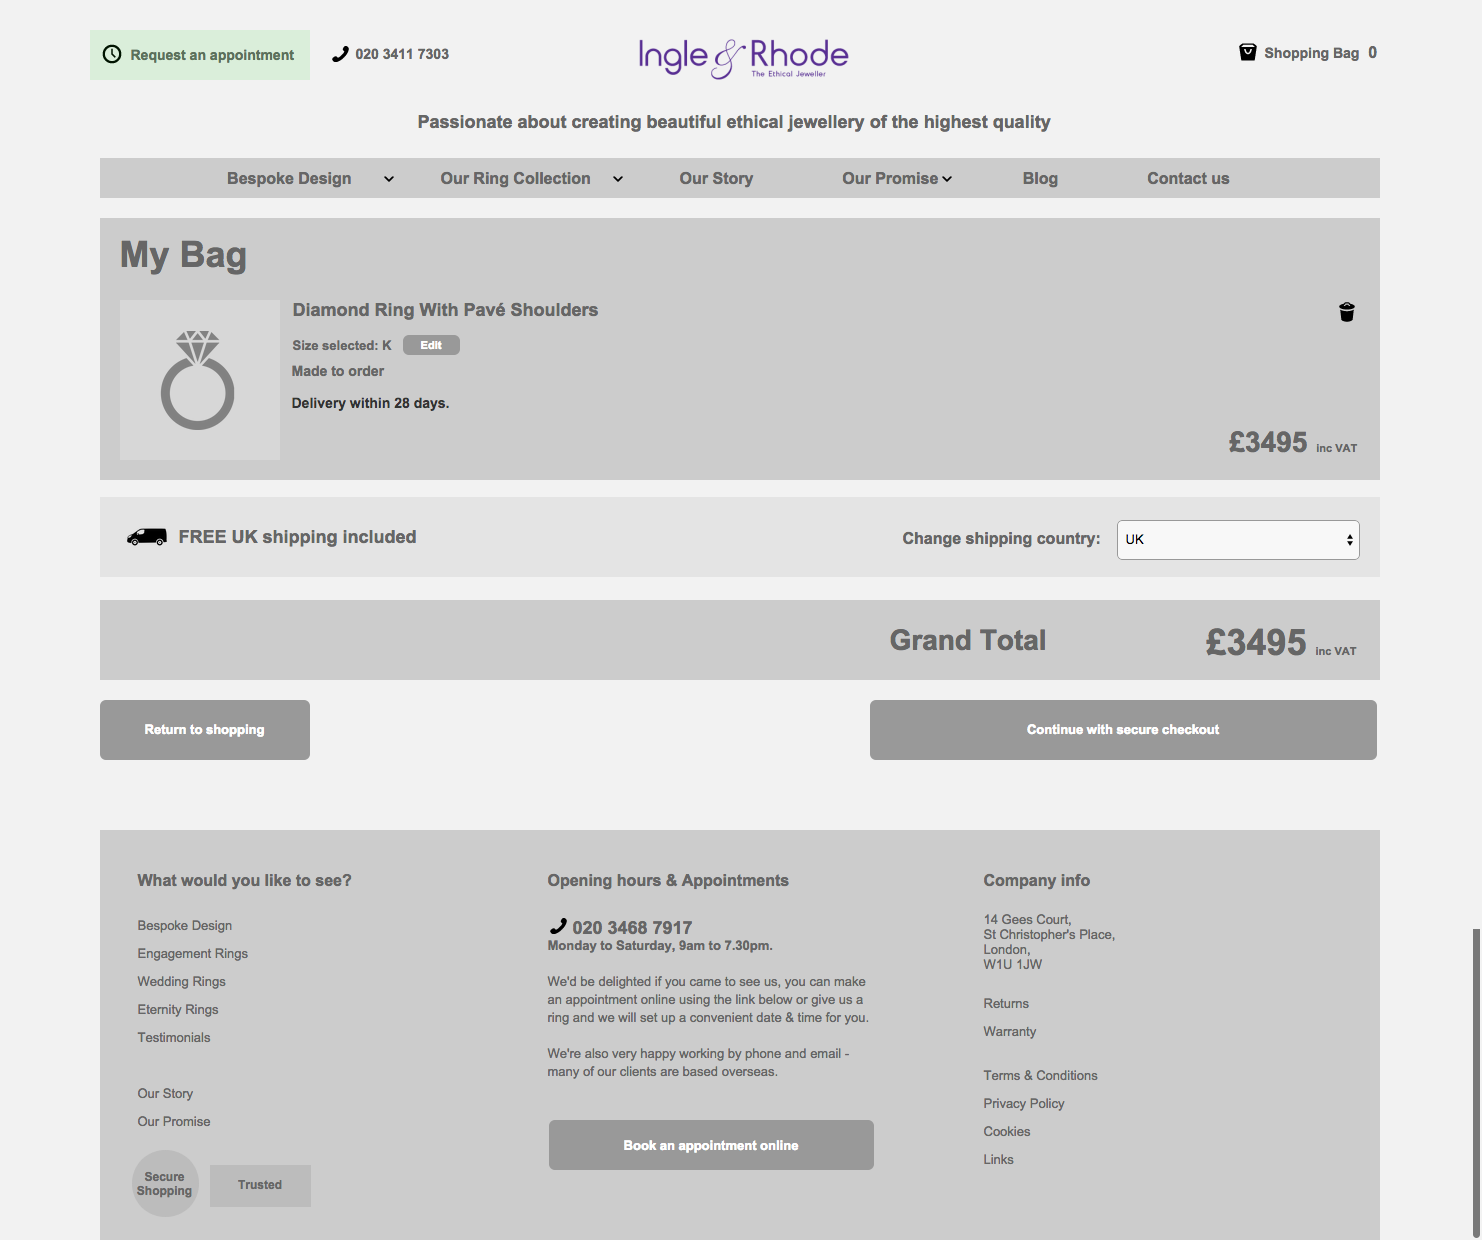Click the page's vertical scrollbar
1482x1240 pixels.
[x=1476, y=1080]
